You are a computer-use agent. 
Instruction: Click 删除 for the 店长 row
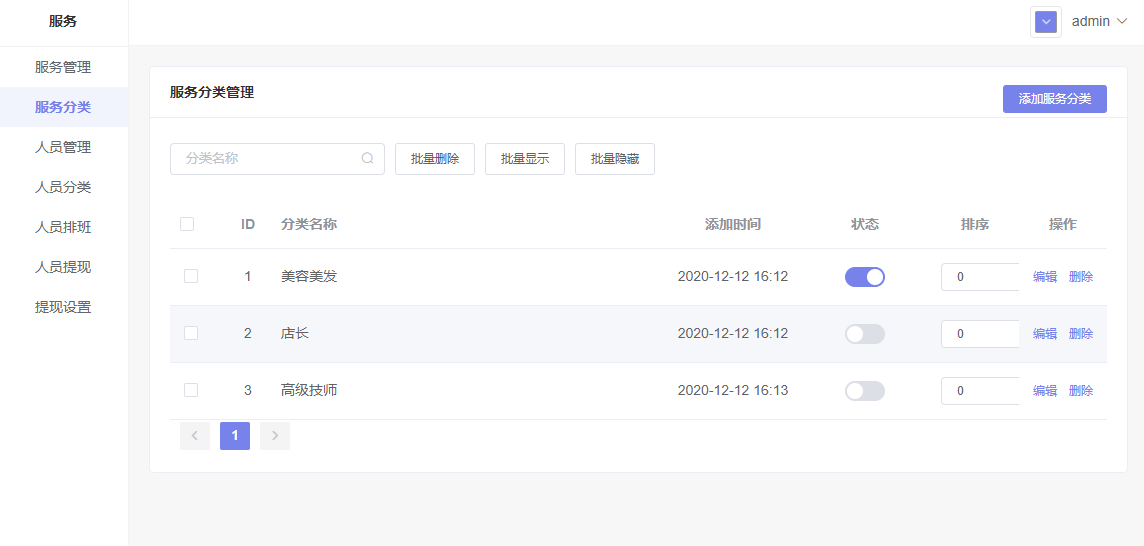tap(1081, 334)
